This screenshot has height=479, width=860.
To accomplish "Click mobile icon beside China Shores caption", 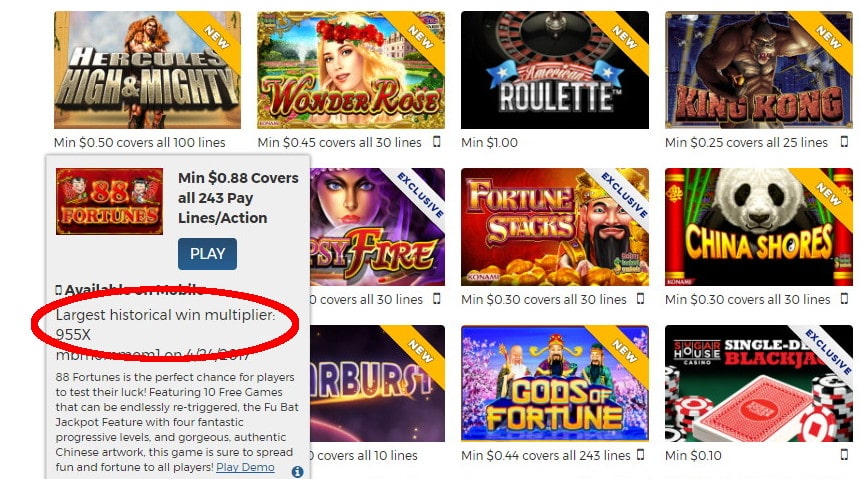I will pyautogui.click(x=844, y=299).
